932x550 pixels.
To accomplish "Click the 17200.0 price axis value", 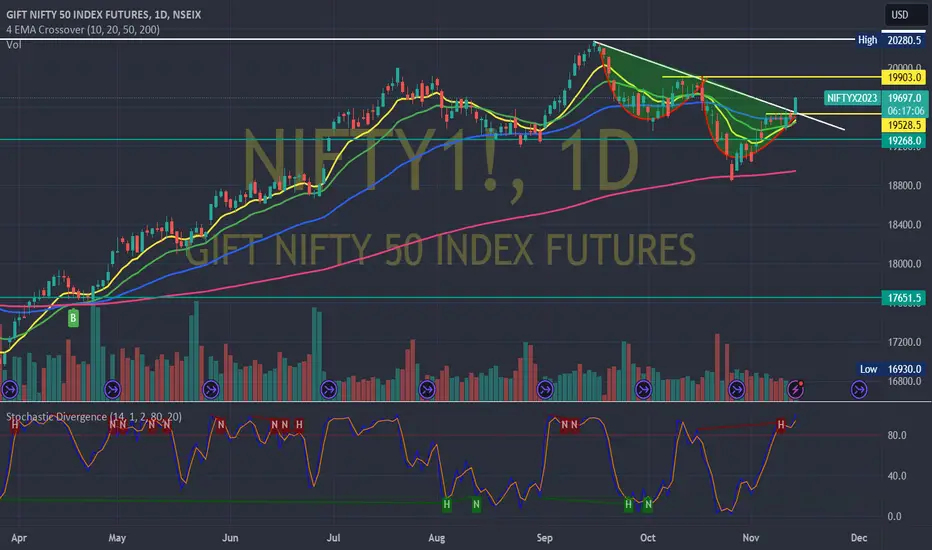I will [904, 342].
